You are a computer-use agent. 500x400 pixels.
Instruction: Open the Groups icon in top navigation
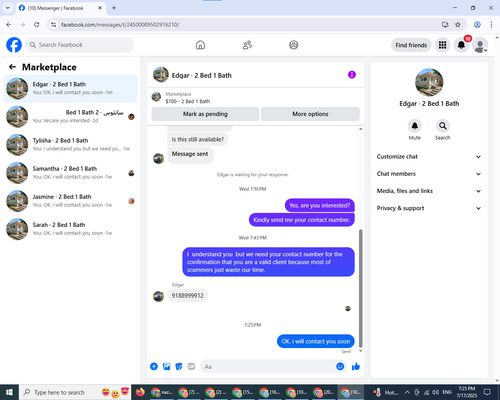[x=294, y=45]
